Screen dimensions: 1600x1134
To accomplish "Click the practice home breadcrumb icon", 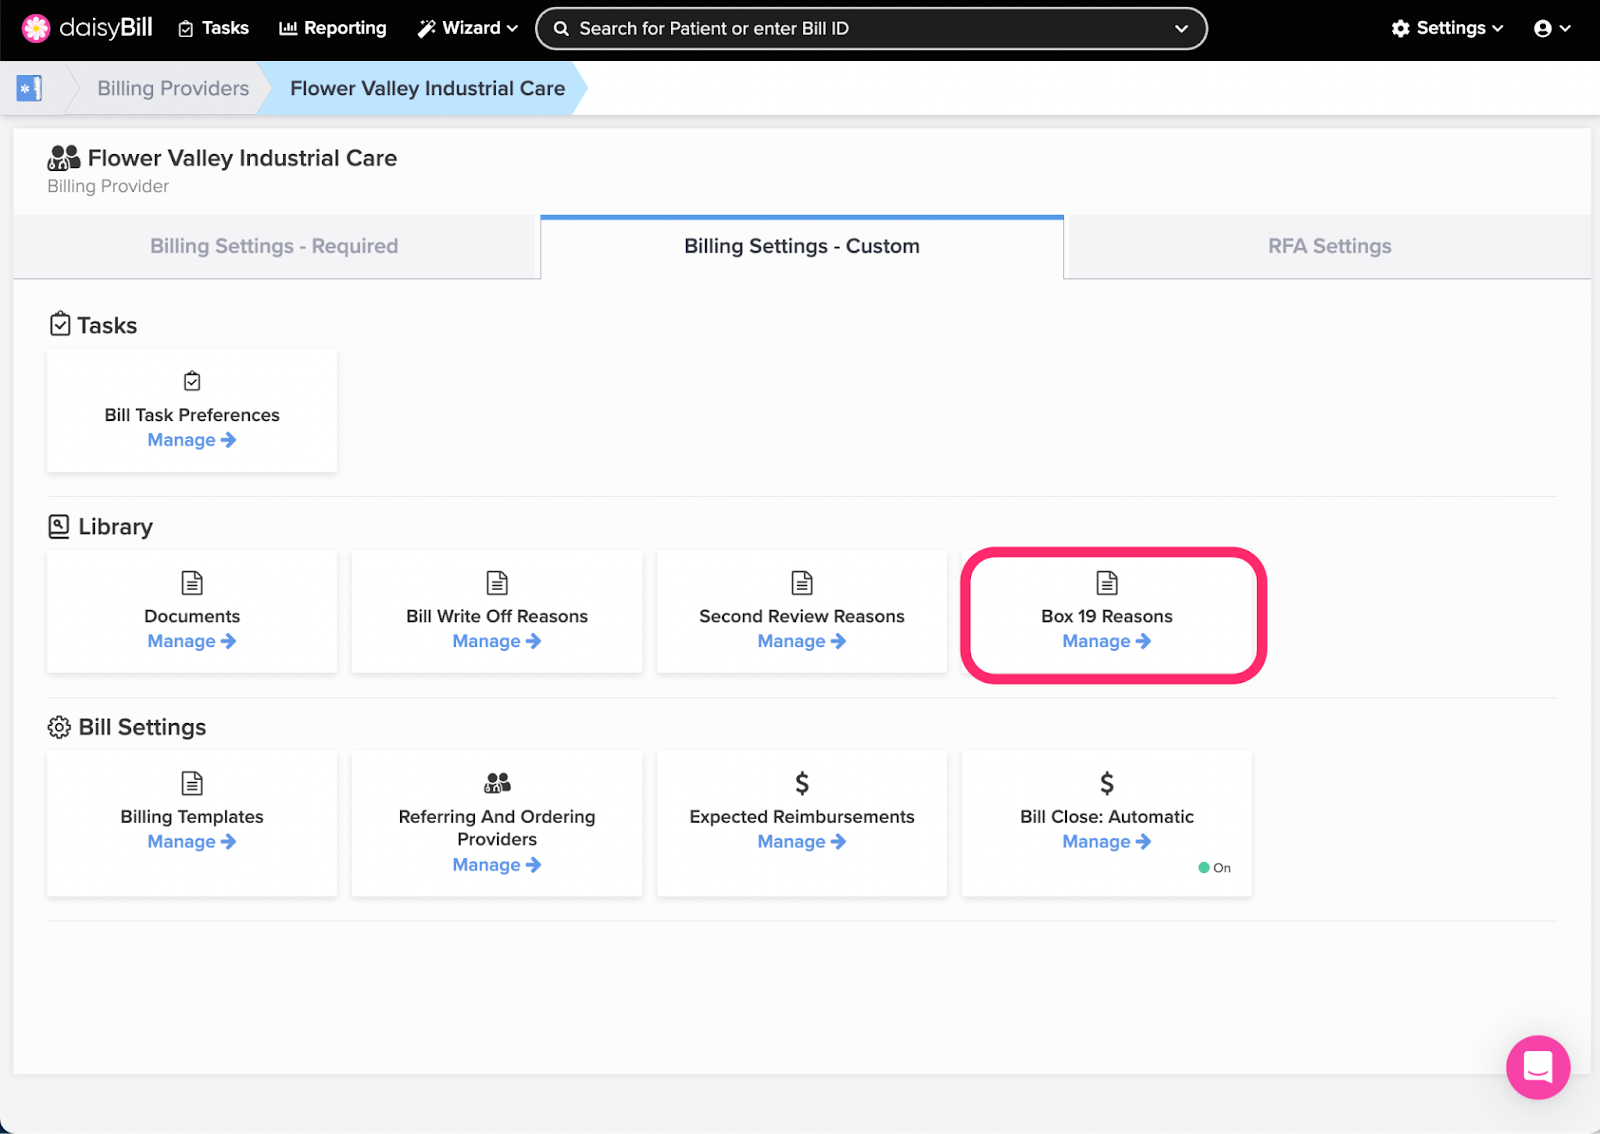I will [30, 88].
